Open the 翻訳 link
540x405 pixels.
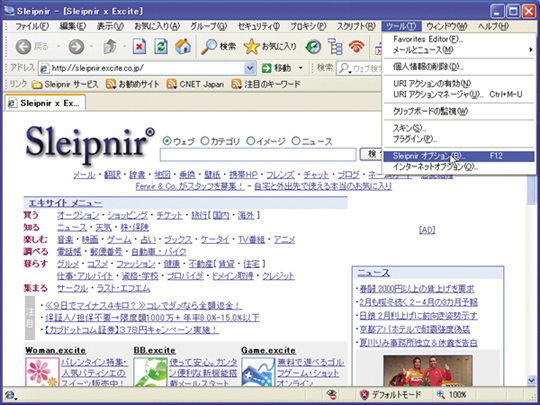[112, 175]
